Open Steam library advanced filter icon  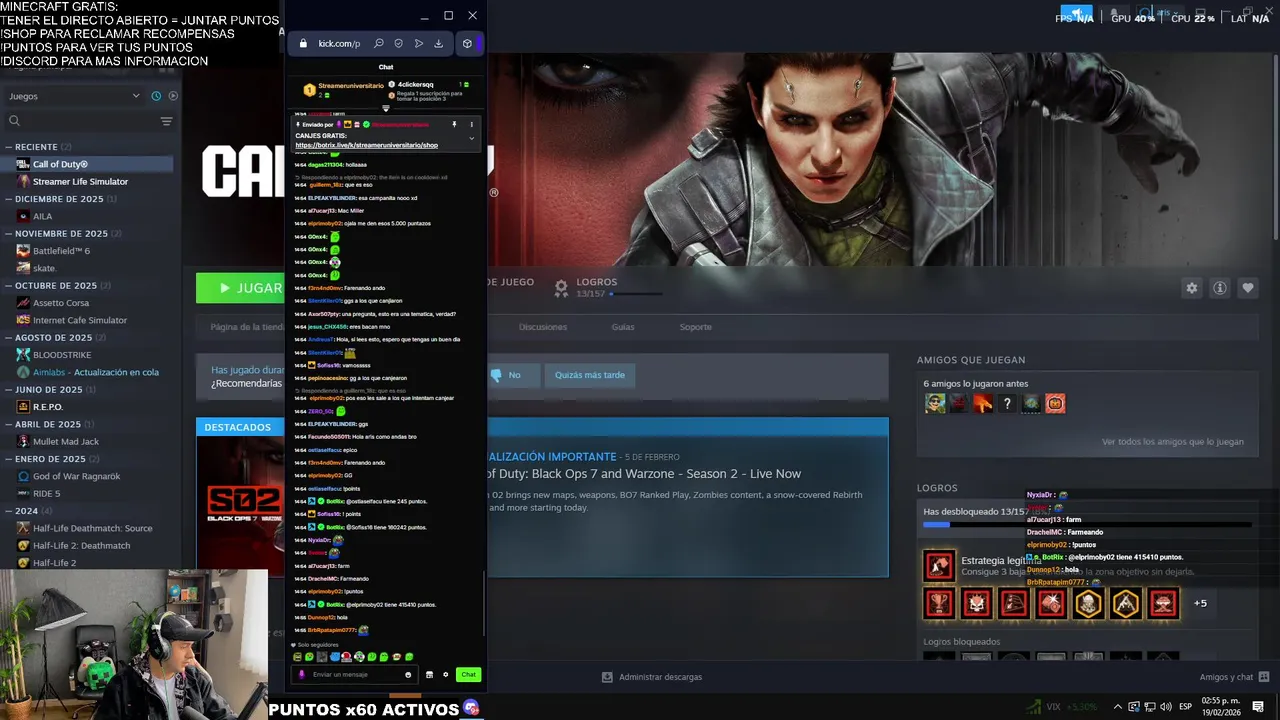point(166,121)
